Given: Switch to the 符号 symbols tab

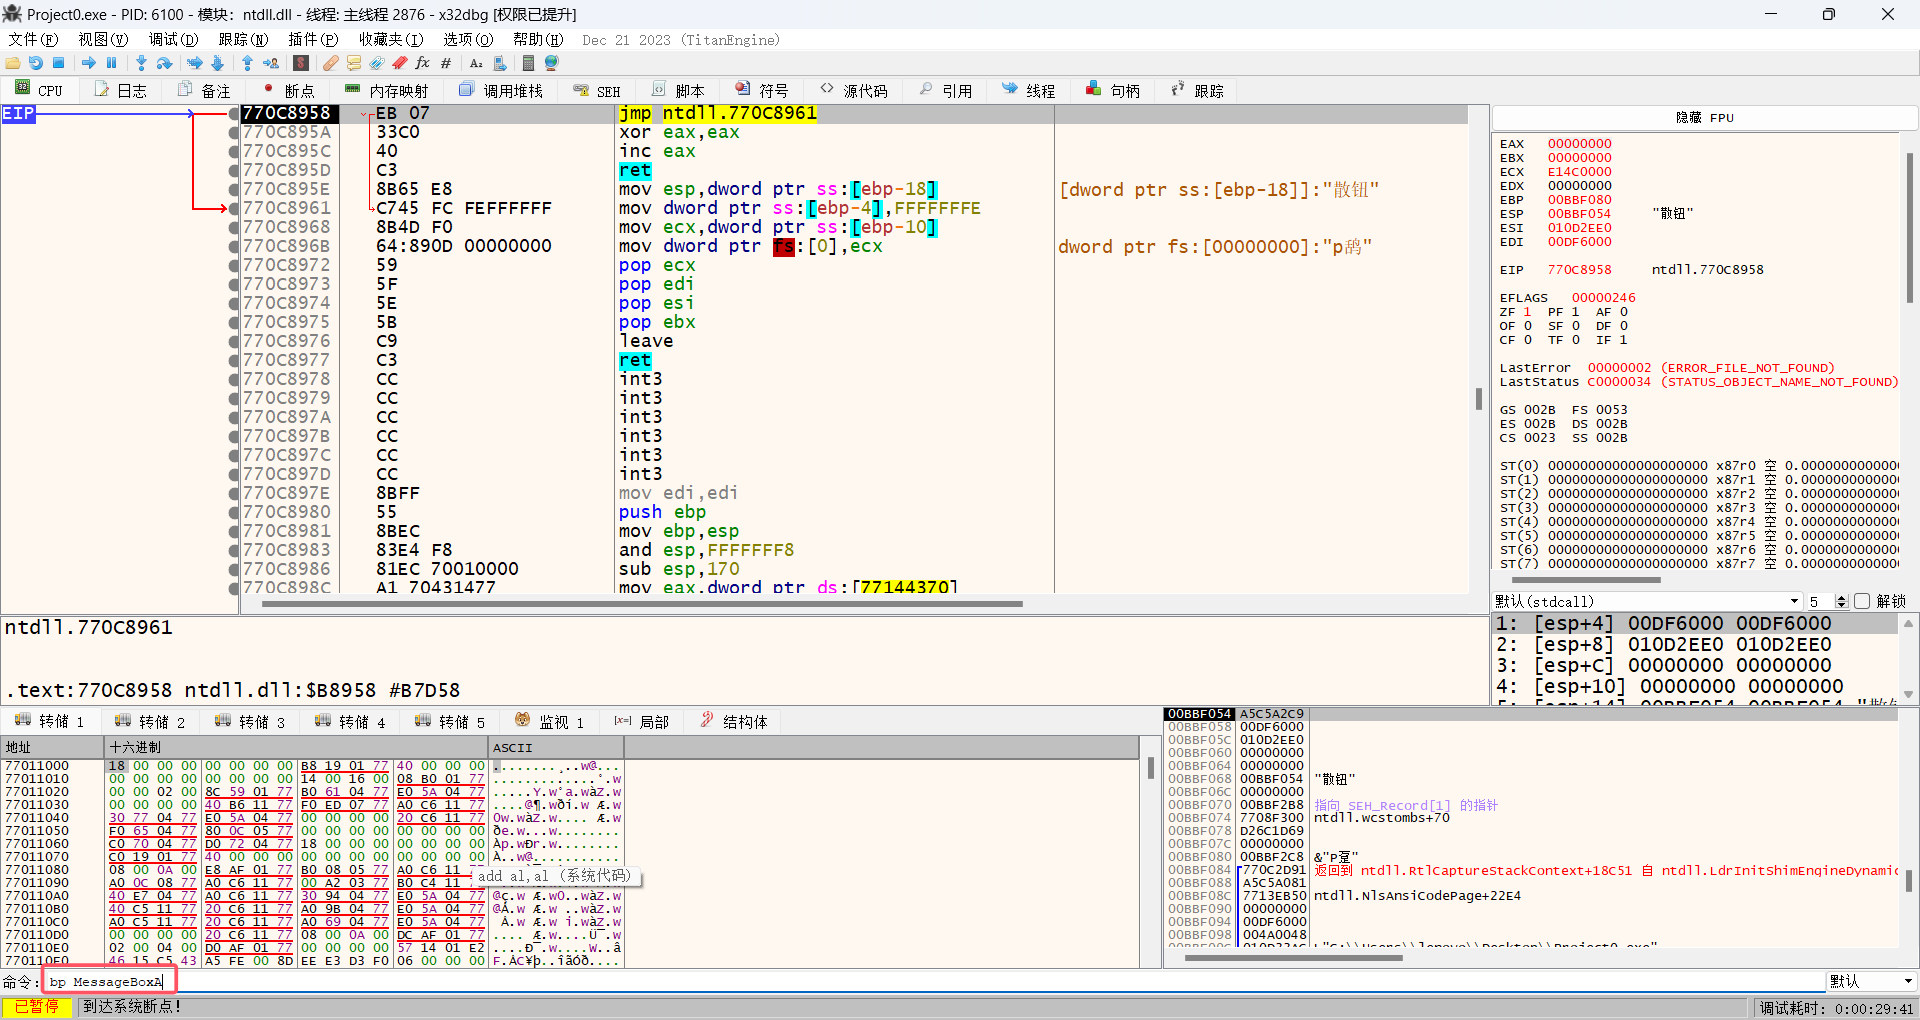Looking at the screenshot, I should tap(762, 90).
